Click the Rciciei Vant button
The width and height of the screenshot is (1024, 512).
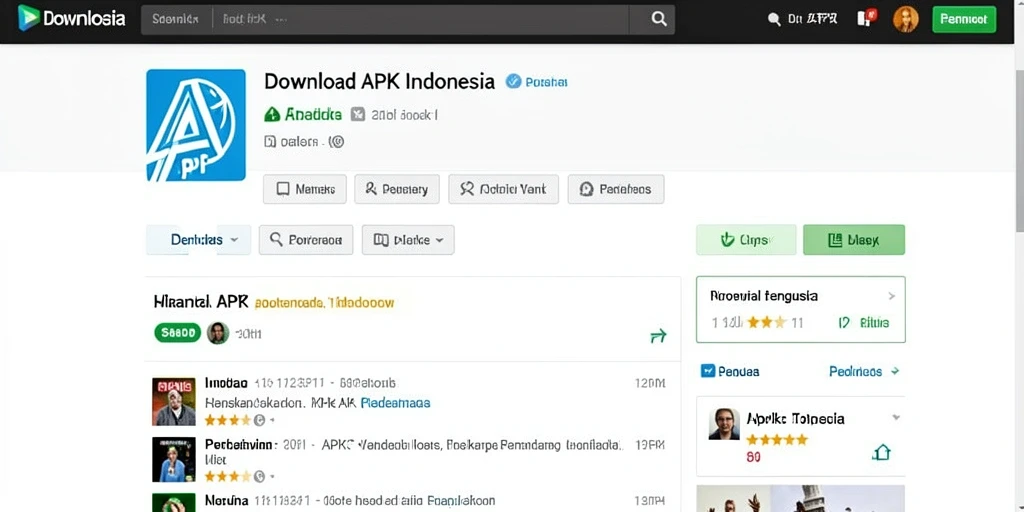(504, 189)
